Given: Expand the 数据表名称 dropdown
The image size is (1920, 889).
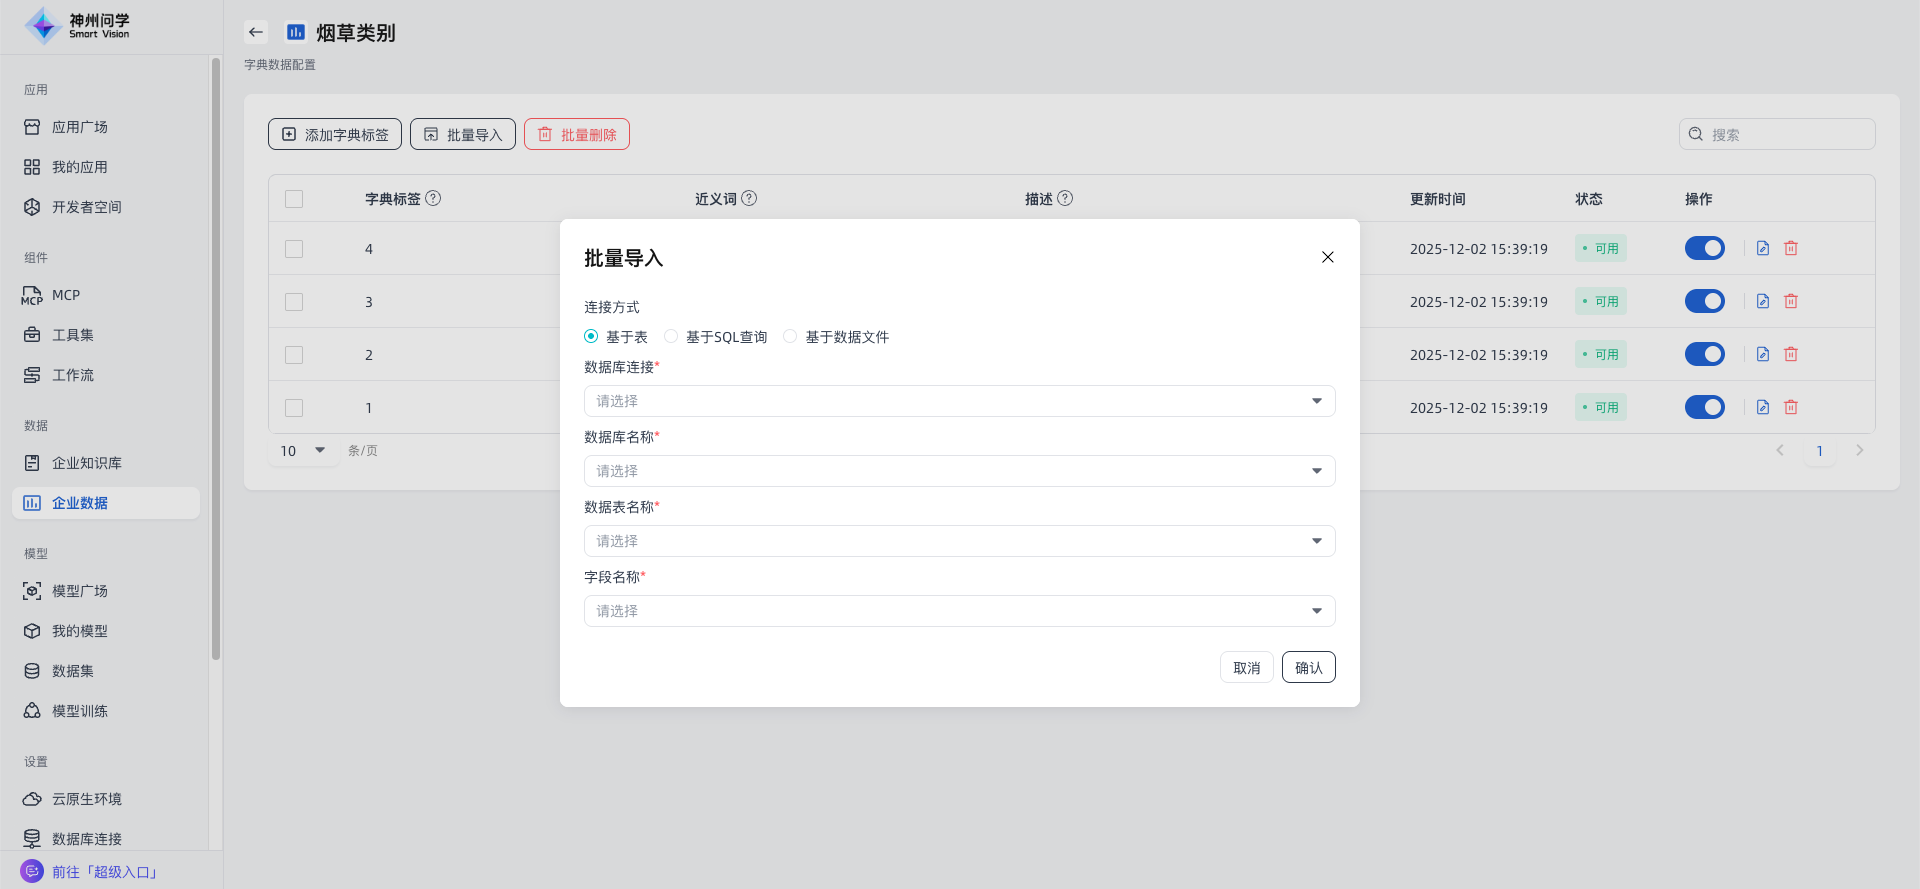Looking at the screenshot, I should (959, 541).
